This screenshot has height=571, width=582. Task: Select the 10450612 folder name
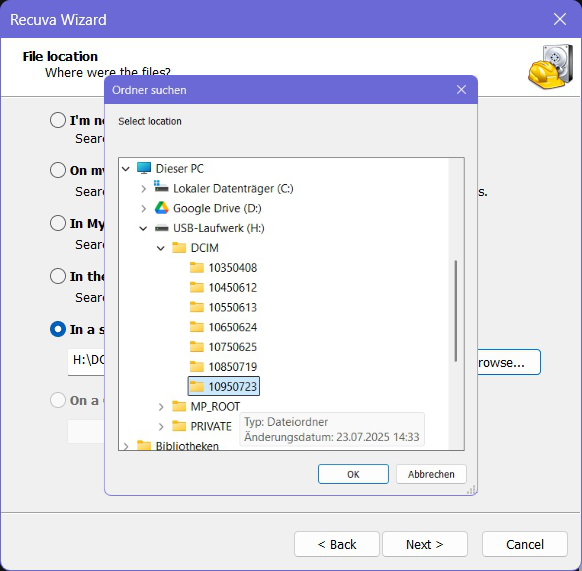coord(232,287)
